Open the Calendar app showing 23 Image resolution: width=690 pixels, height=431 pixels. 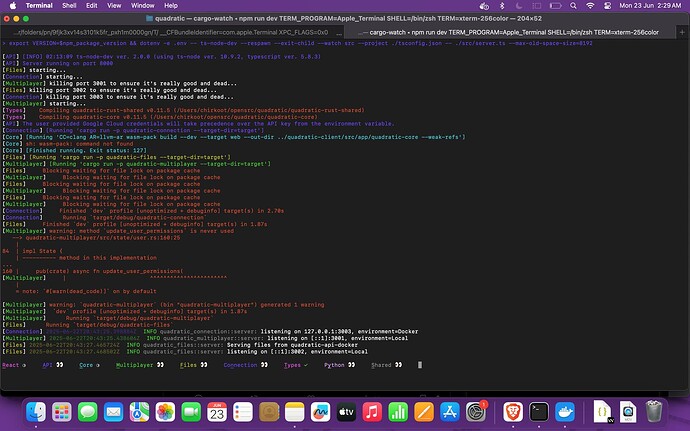(x=217, y=413)
